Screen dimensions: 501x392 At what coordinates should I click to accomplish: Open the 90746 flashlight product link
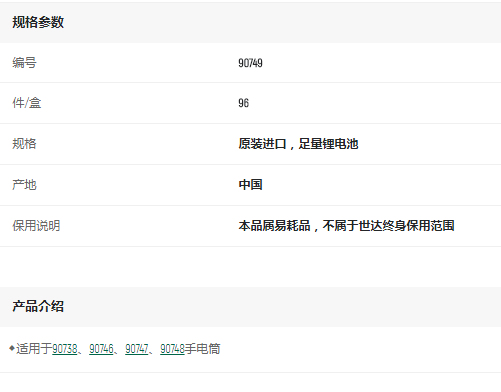[x=101, y=349]
